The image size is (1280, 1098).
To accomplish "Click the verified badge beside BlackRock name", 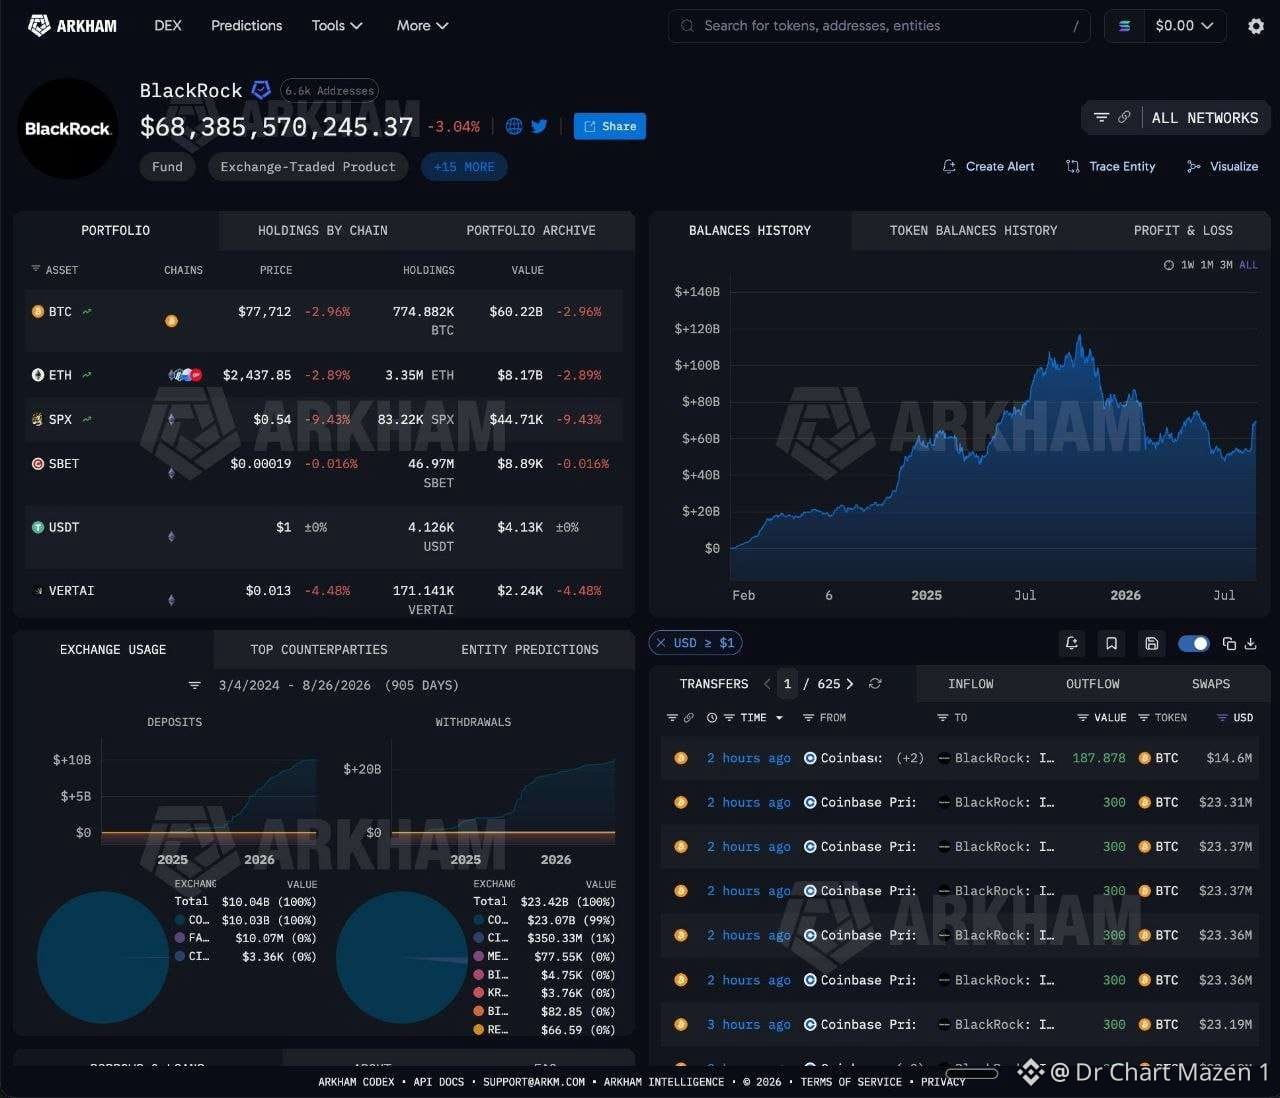I will point(261,90).
